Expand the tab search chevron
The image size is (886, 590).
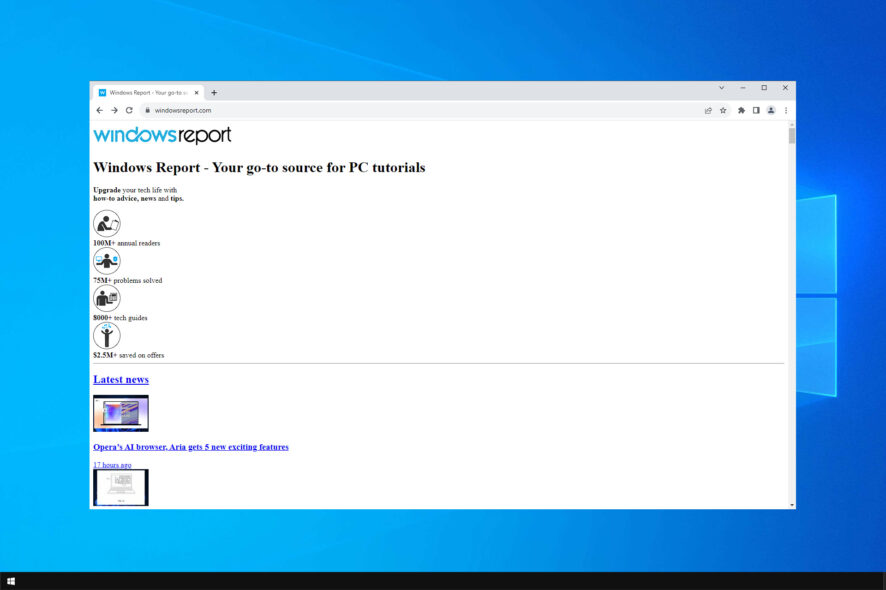click(x=722, y=88)
